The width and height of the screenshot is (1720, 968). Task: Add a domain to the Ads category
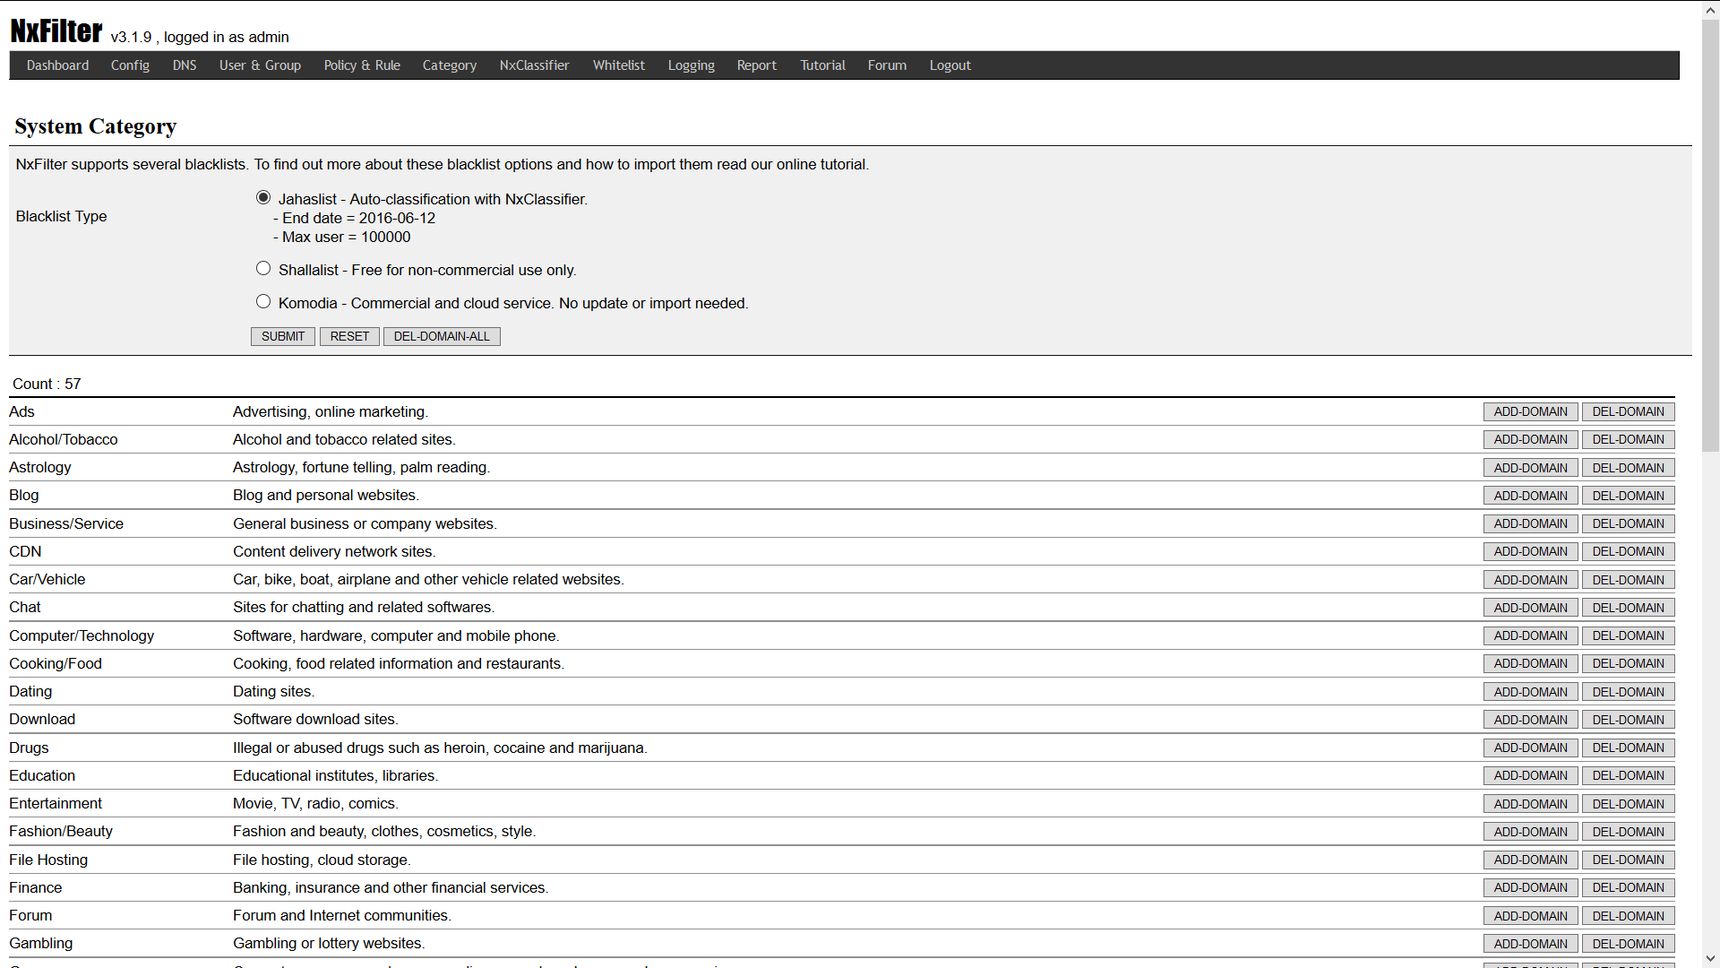[1530, 412]
